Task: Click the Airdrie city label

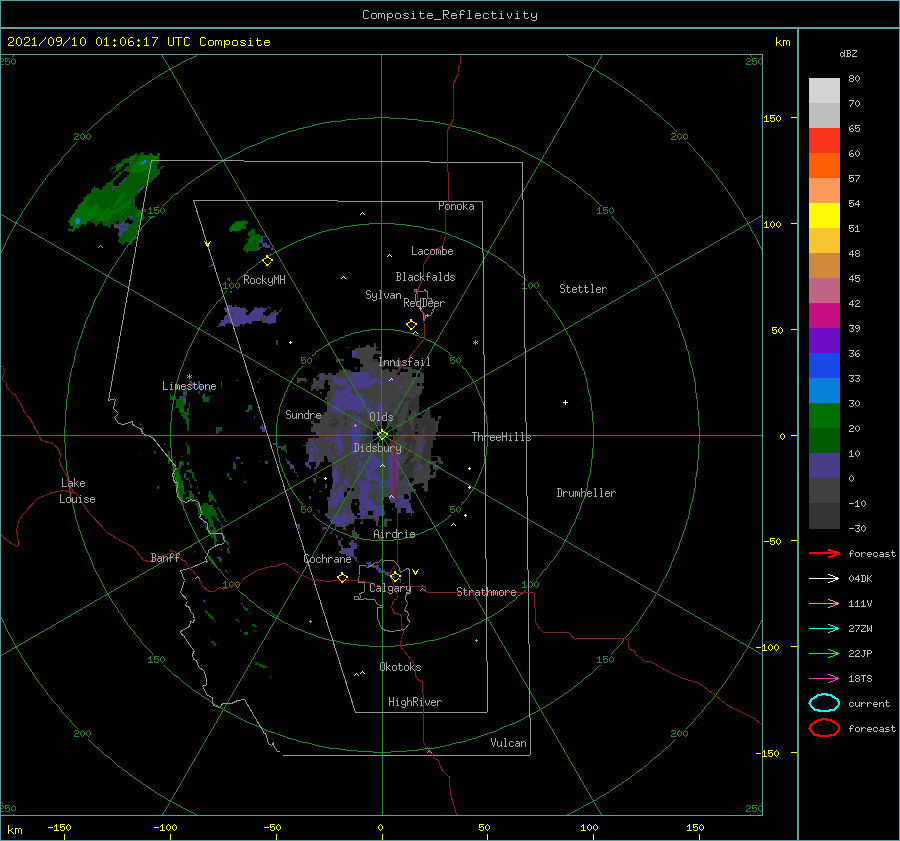Action: click(394, 534)
